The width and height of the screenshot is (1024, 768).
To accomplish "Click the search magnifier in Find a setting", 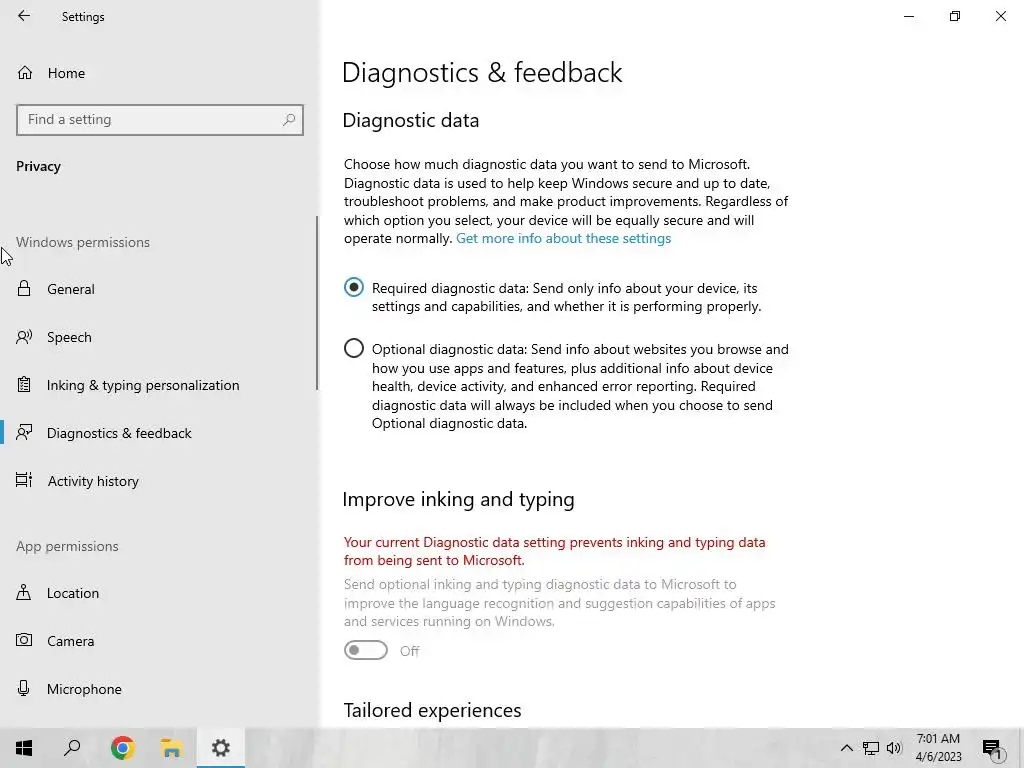I will pos(289,120).
